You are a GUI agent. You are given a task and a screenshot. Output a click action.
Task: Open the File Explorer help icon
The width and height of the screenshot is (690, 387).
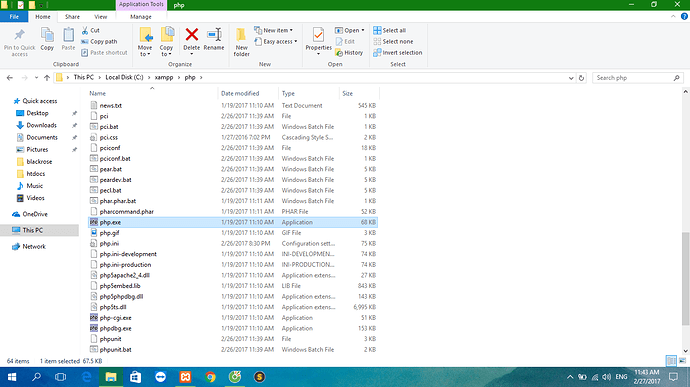click(x=684, y=16)
